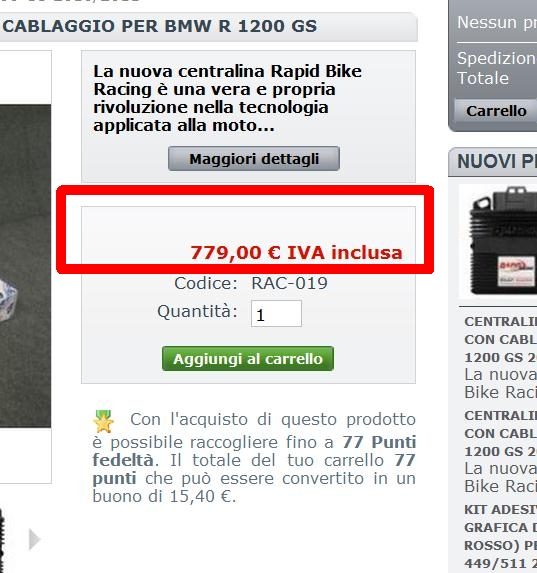The image size is (537, 573).
Task: Click the NUOVI PRODOTTI block header
Action: point(493,162)
